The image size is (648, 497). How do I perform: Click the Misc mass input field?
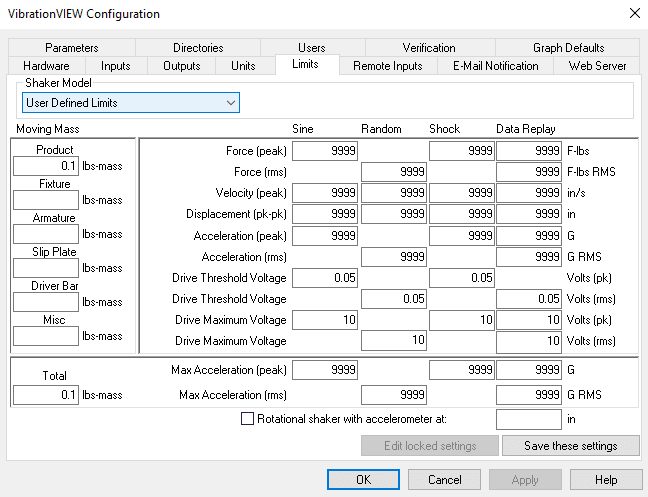click(x=46, y=336)
